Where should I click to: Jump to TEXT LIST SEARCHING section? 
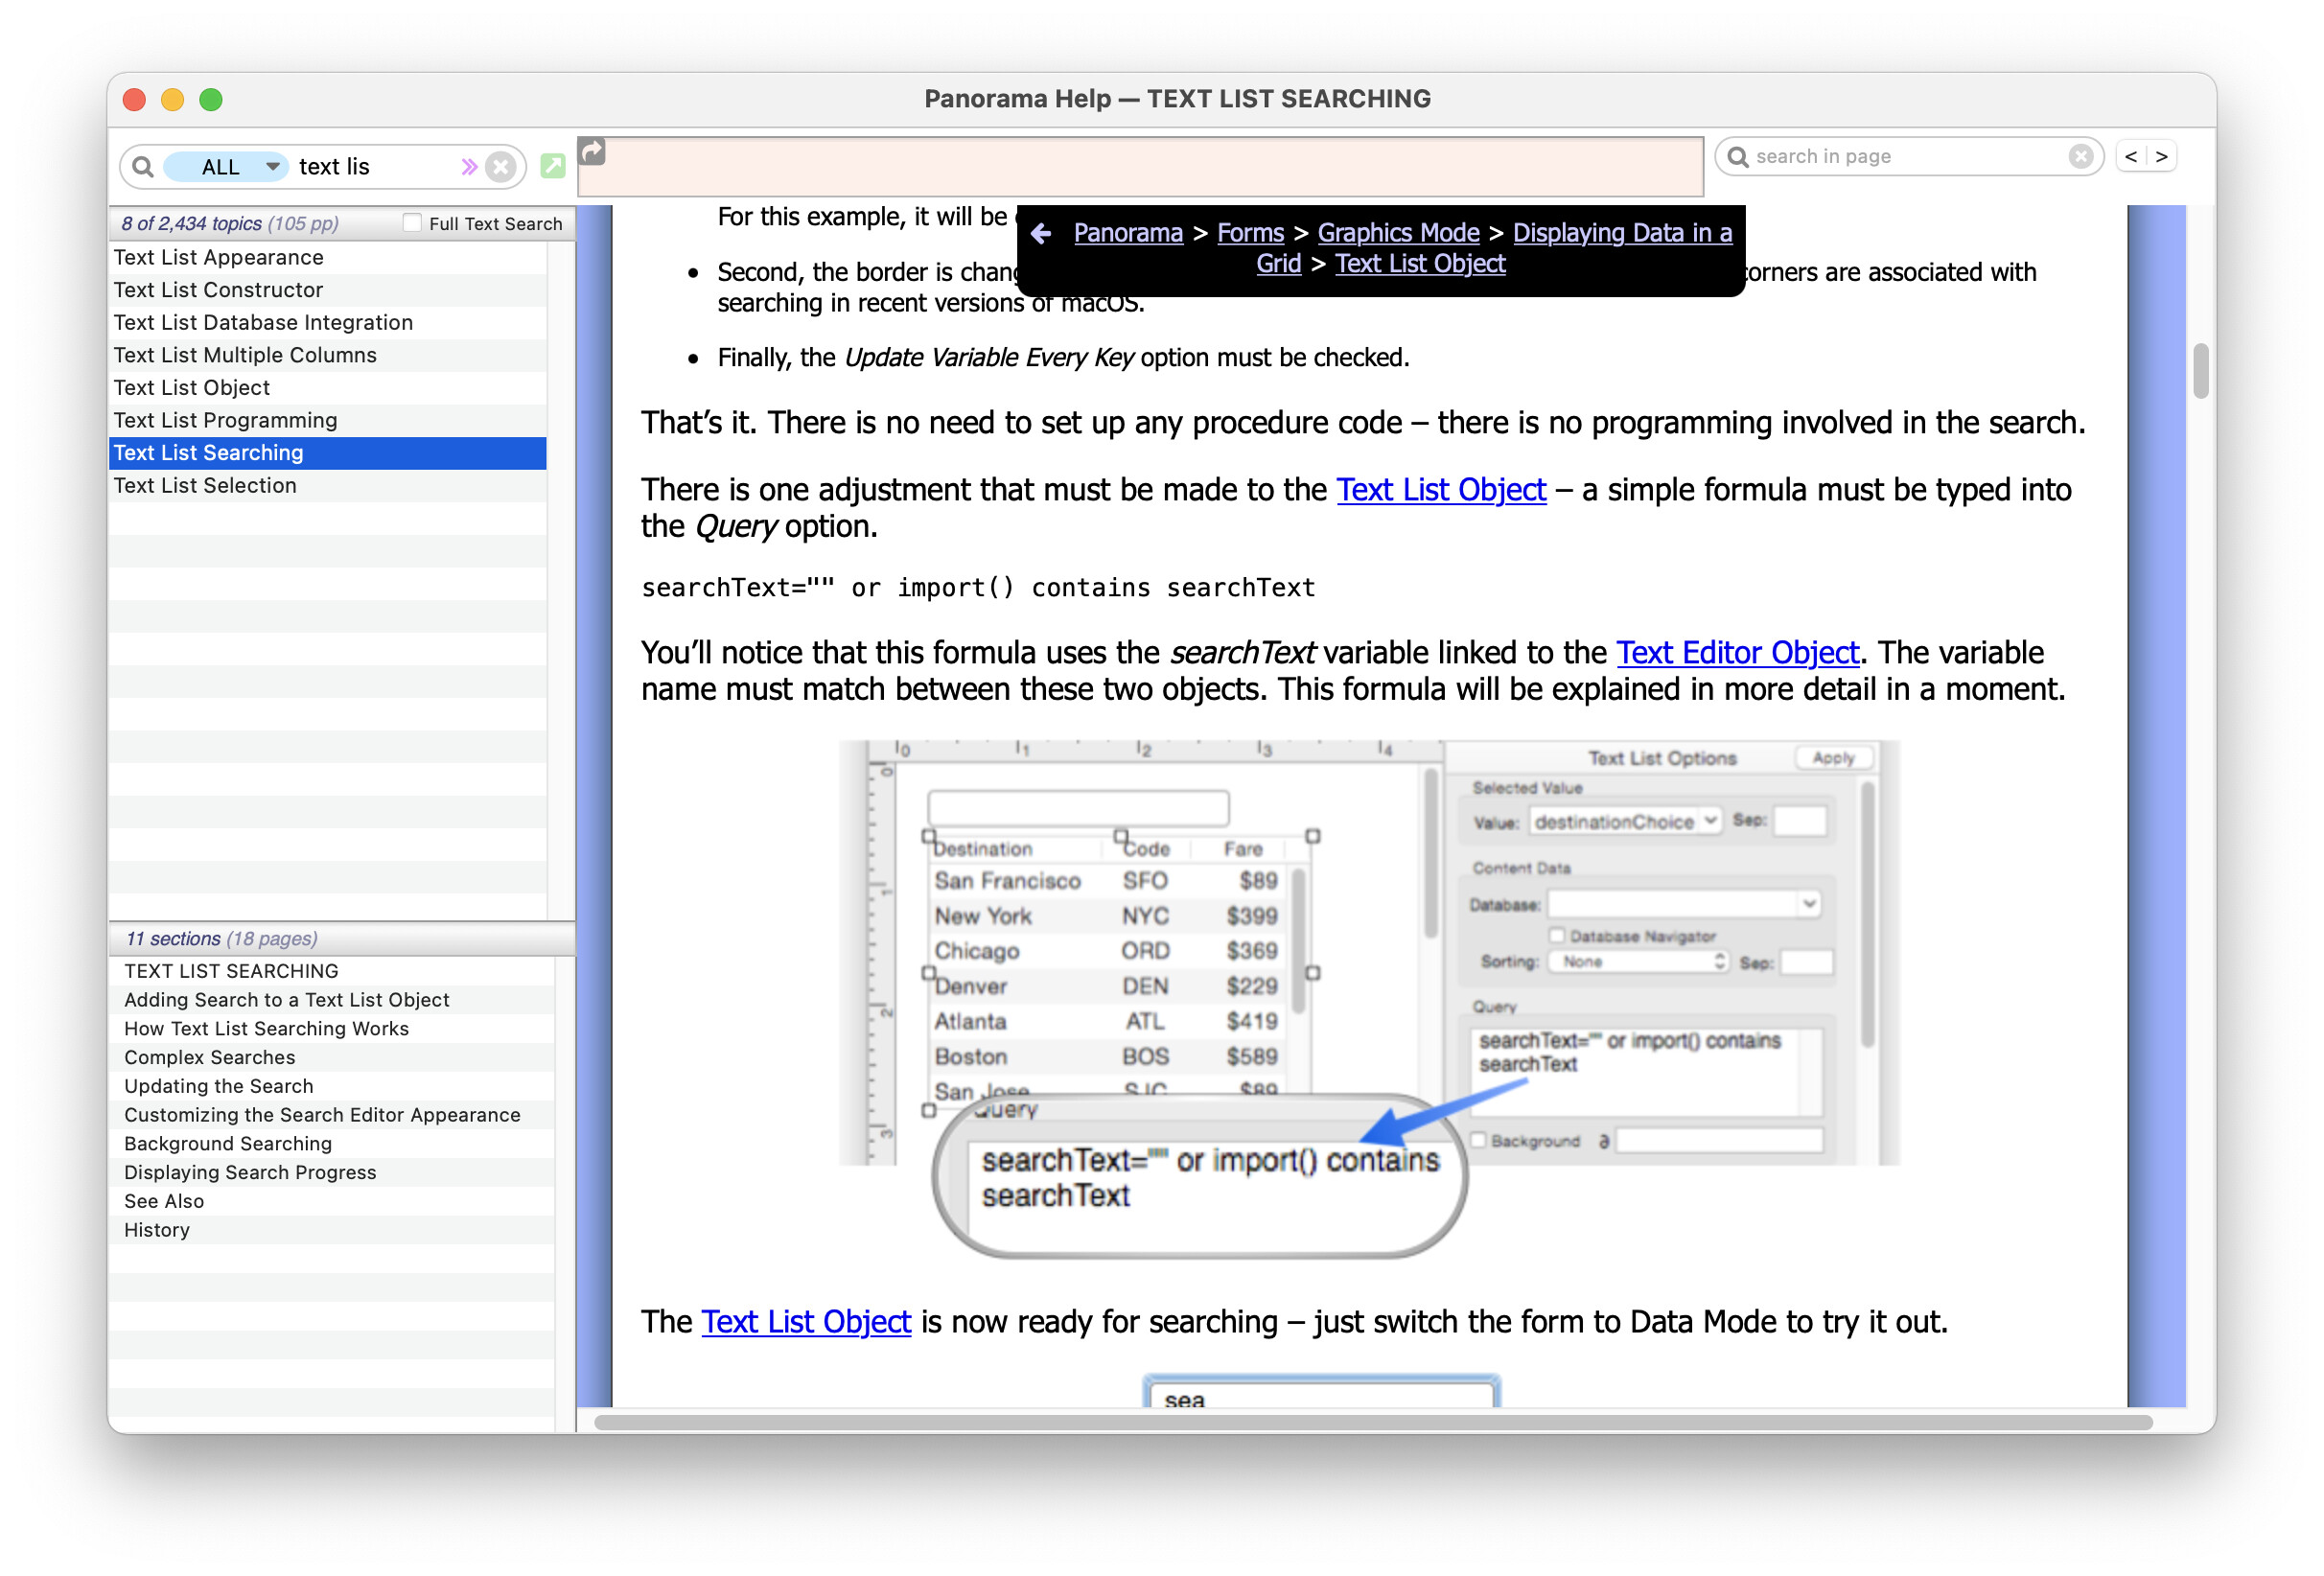331,972
